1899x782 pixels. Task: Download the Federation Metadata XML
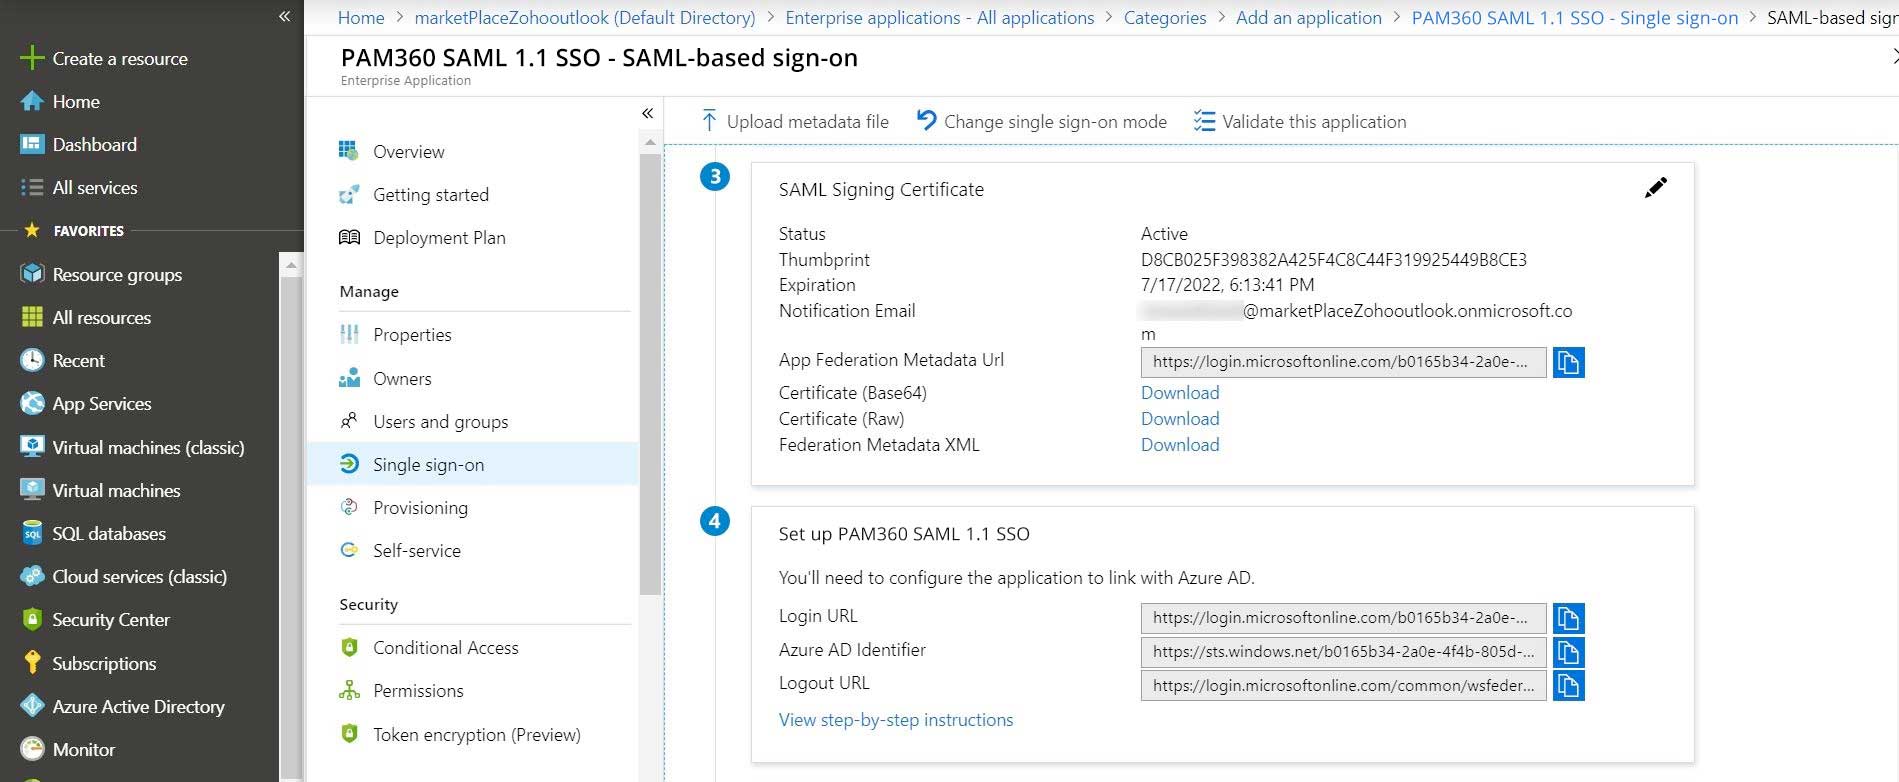1180,445
